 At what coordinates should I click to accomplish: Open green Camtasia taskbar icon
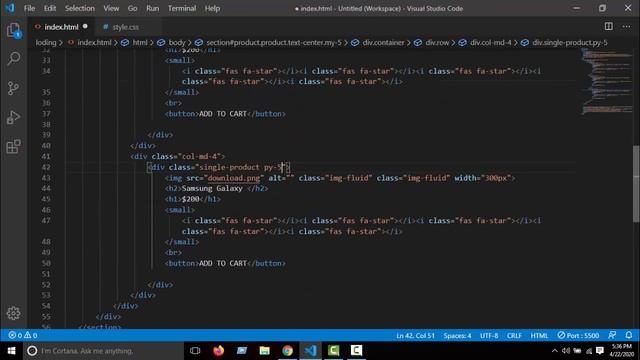click(333, 351)
